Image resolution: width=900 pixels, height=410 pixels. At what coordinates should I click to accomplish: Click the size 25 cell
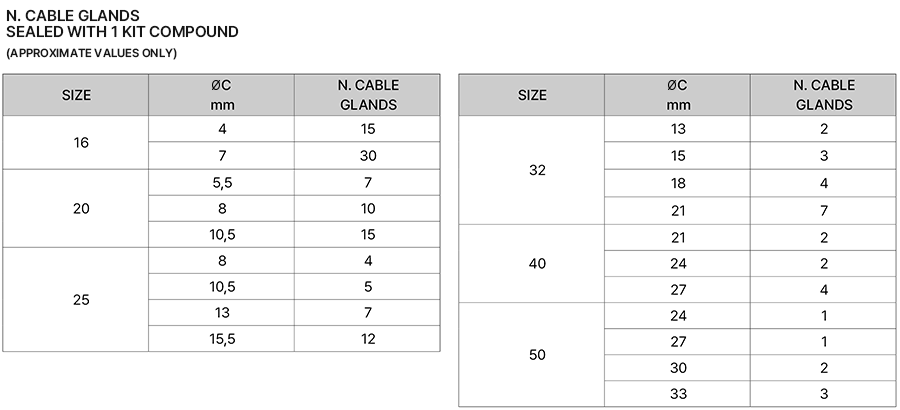(x=82, y=299)
